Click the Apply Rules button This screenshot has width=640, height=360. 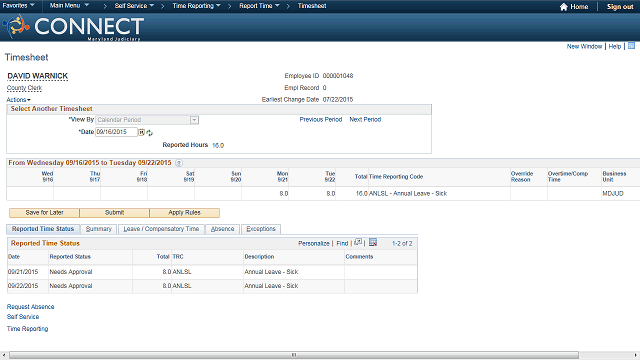[x=184, y=213]
